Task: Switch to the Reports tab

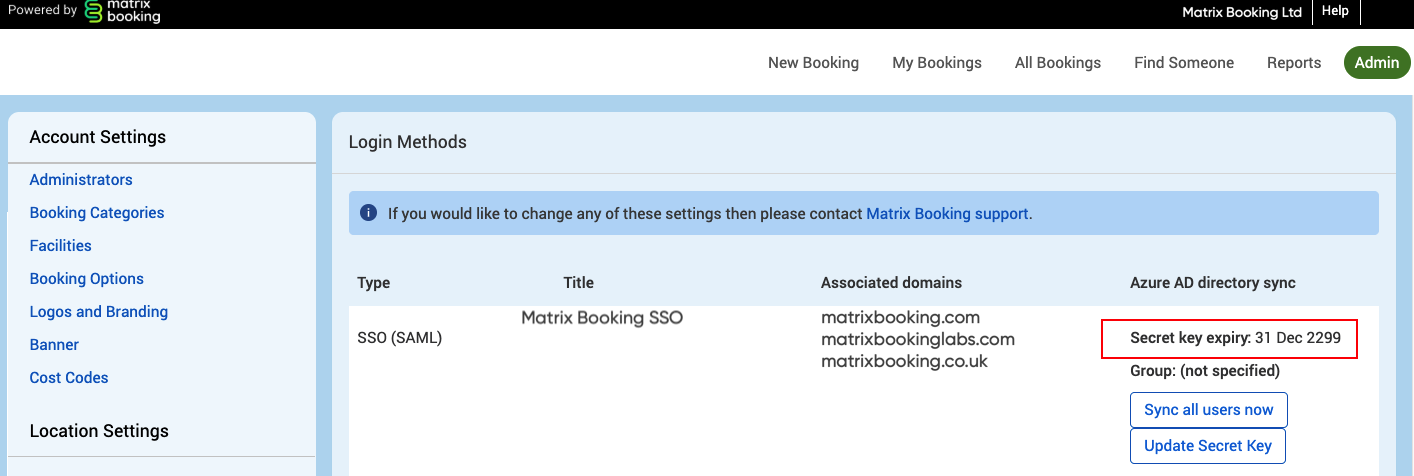Action: coord(1293,63)
